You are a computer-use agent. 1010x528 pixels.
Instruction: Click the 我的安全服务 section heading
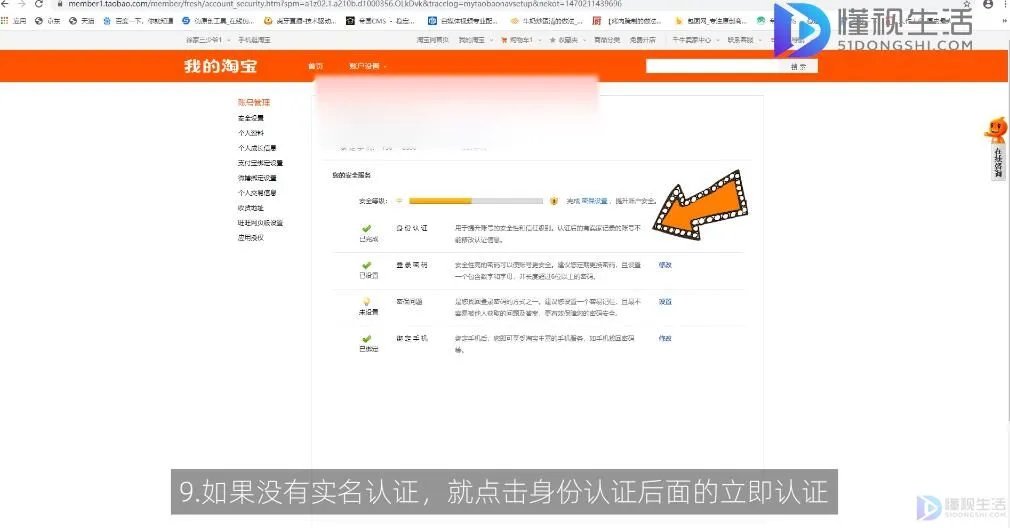click(x=351, y=175)
